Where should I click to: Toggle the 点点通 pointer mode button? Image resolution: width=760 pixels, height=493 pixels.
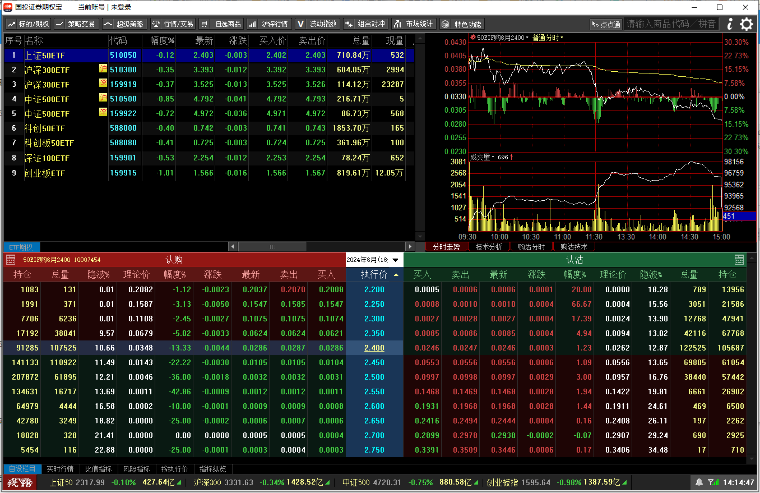(x=605, y=24)
